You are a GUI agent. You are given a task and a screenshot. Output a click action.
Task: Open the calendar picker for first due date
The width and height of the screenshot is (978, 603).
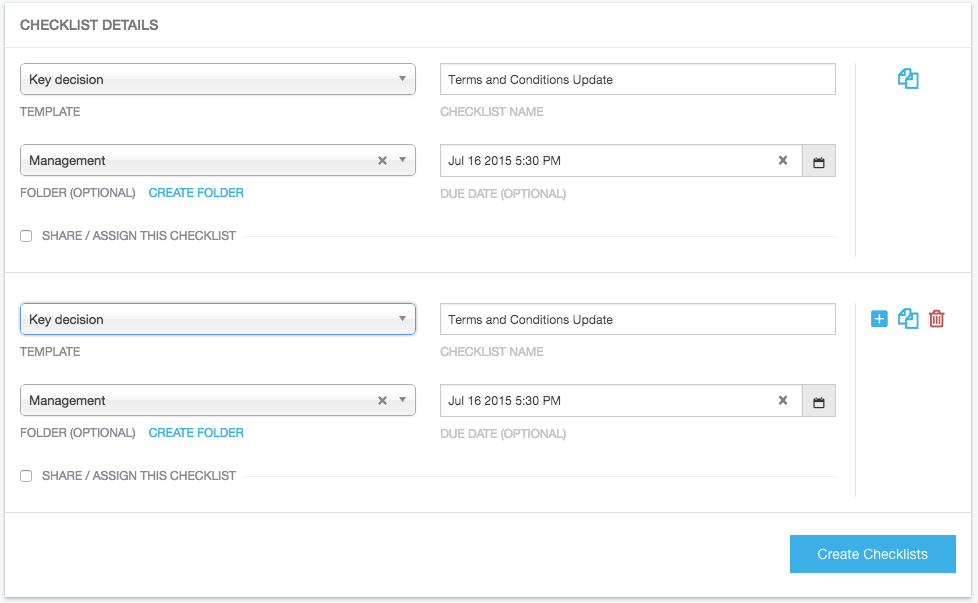point(818,161)
